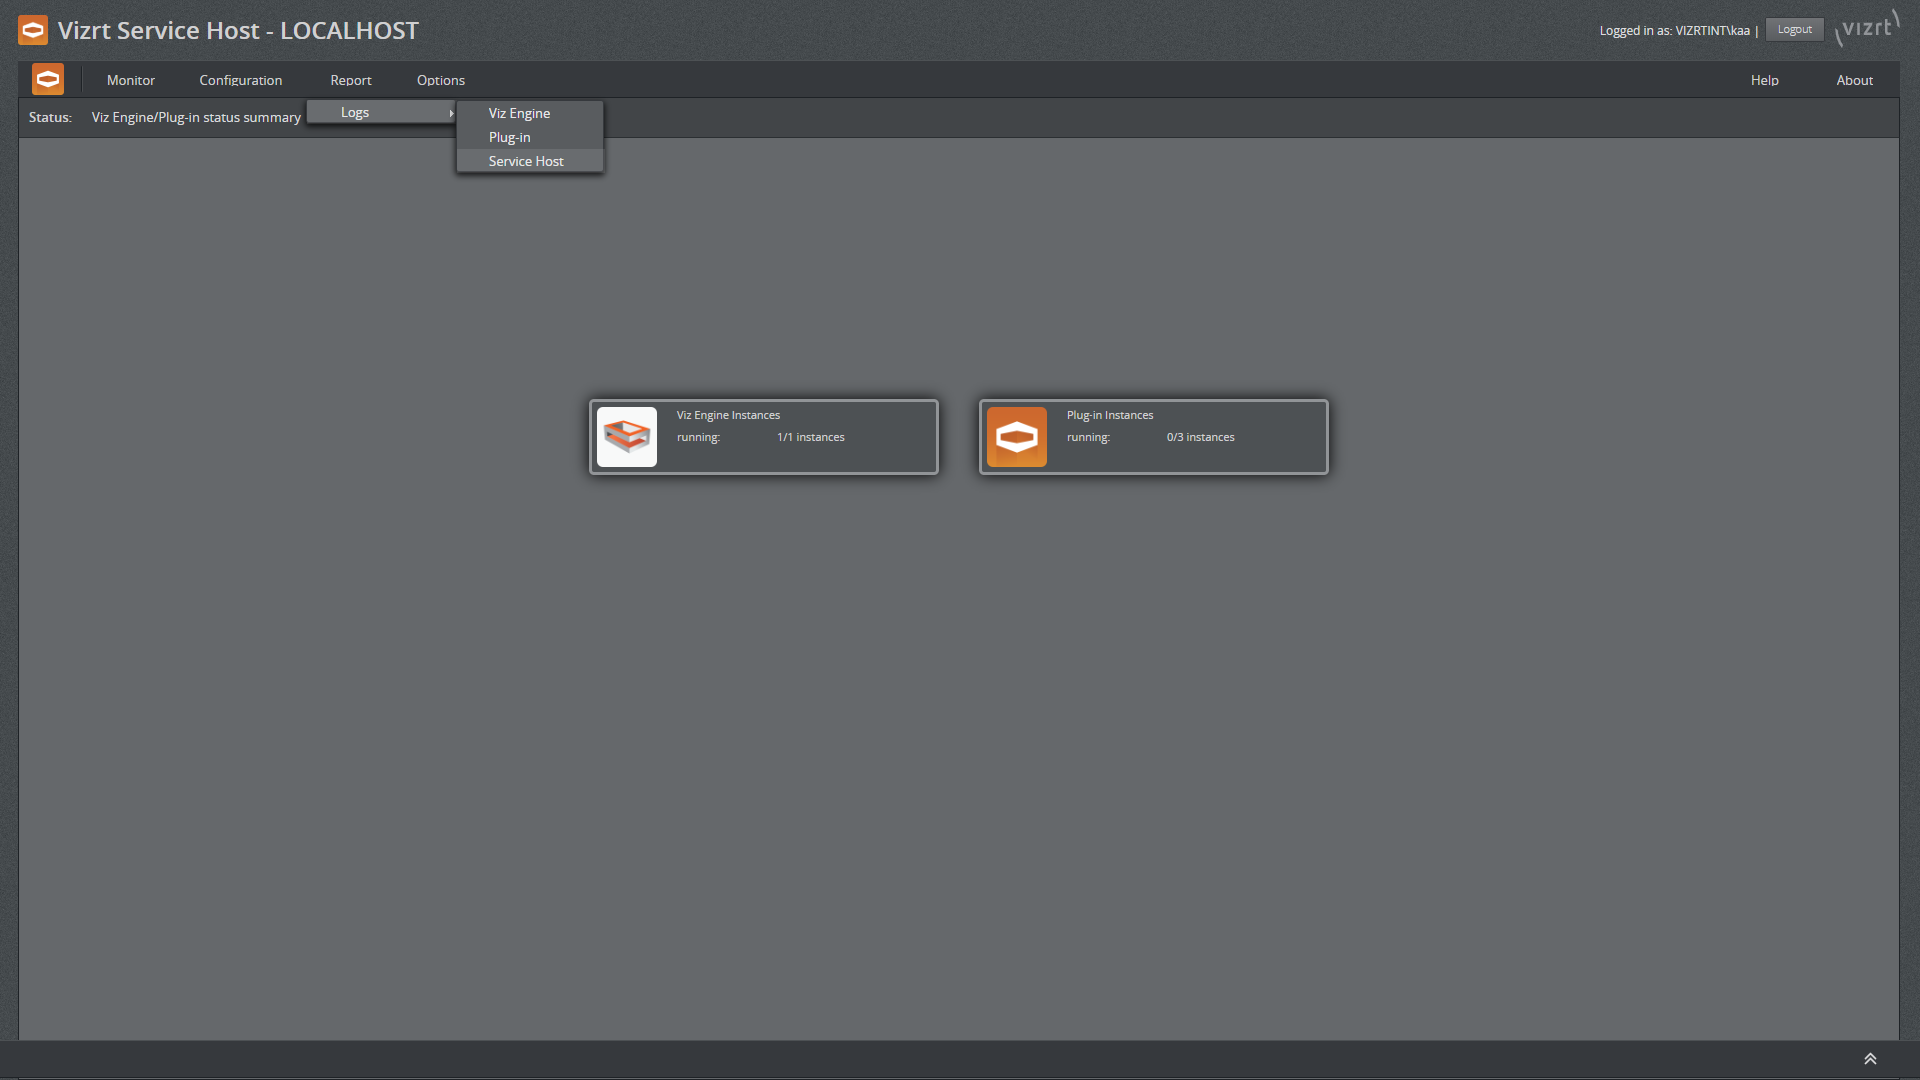The height and width of the screenshot is (1080, 1920).
Task: Open the Help menu
Action: tap(1765, 80)
